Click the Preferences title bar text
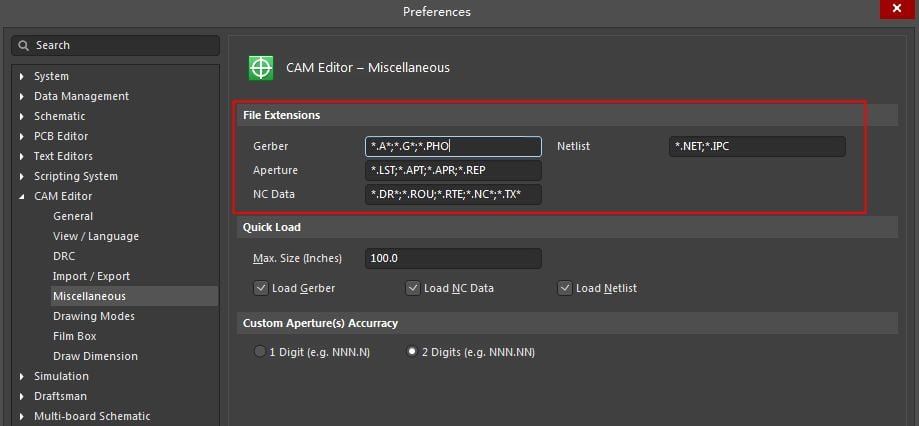Viewport: 919px width, 426px height. point(437,12)
